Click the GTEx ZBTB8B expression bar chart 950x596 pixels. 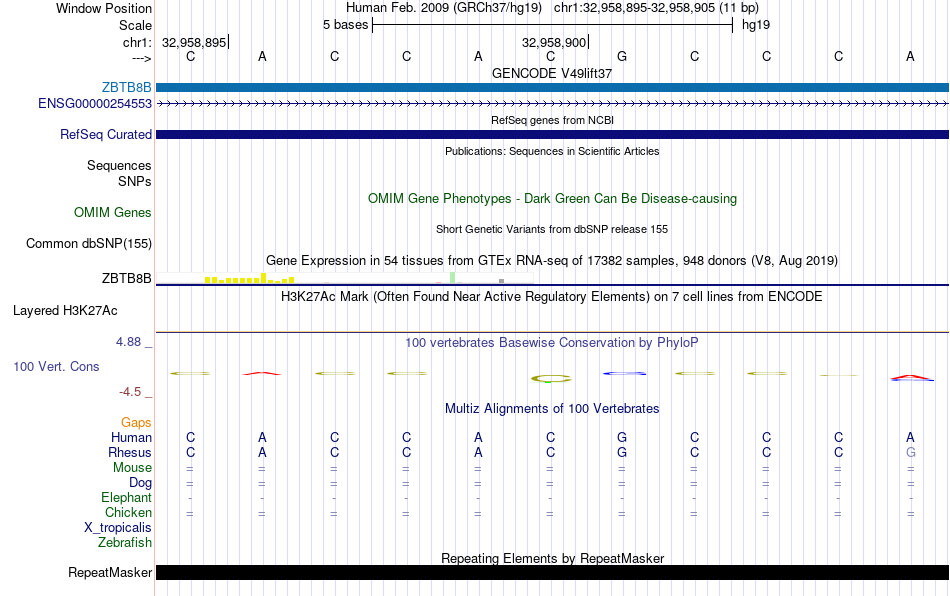click(344, 279)
